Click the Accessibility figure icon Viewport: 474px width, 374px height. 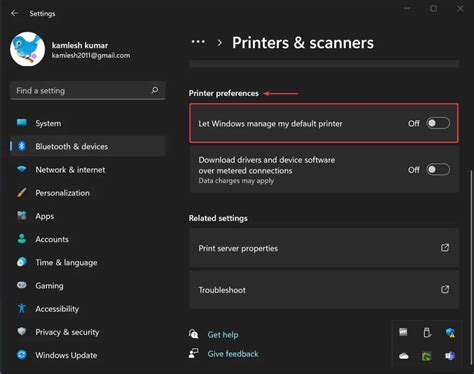pyautogui.click(x=22, y=308)
